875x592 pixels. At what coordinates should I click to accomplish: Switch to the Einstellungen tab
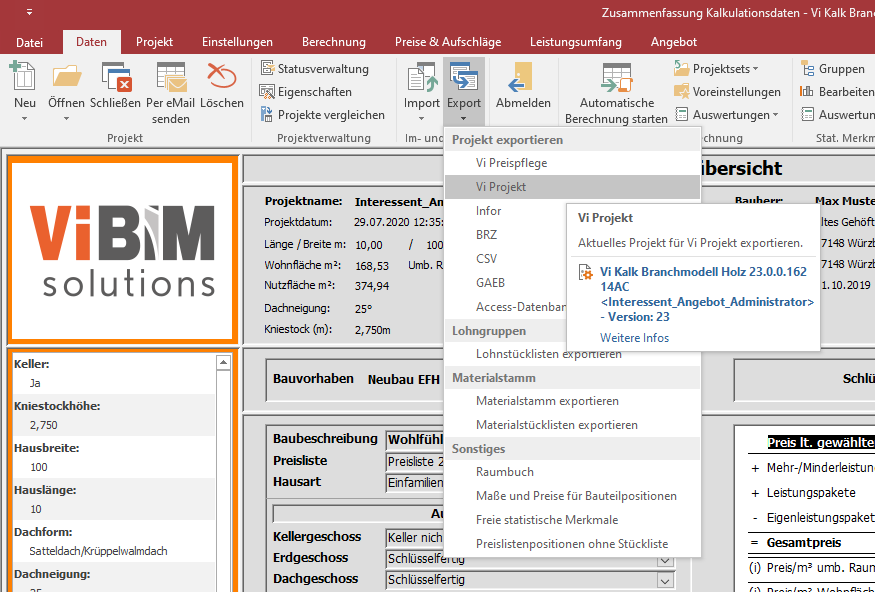237,42
